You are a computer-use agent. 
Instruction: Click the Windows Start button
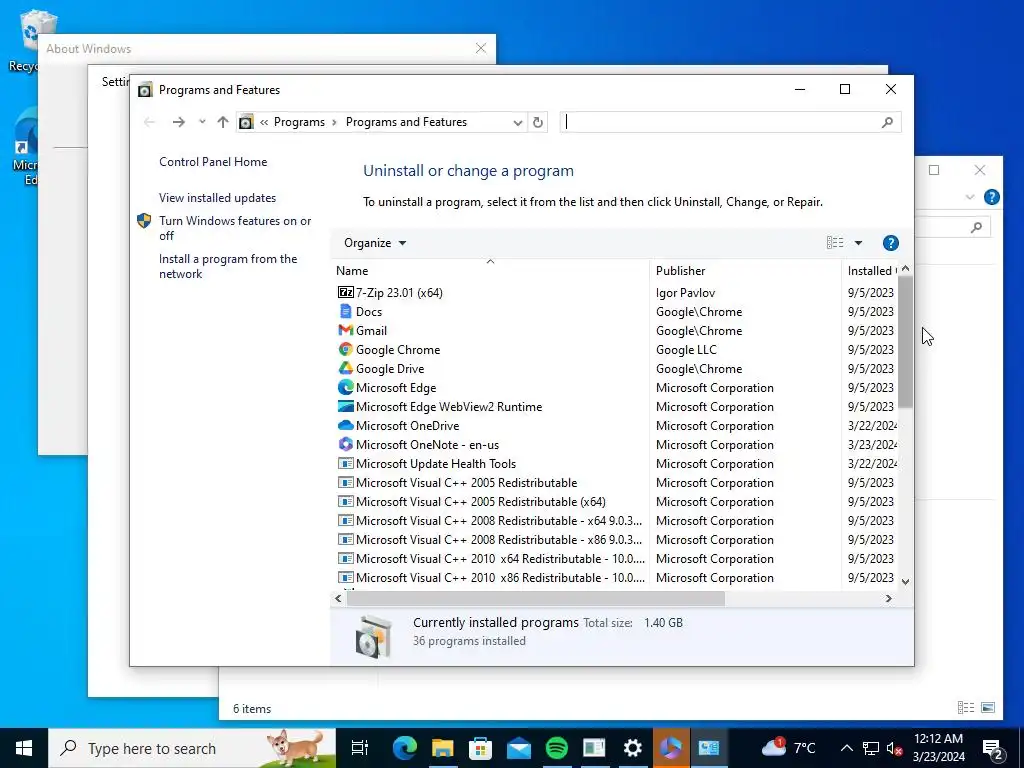coord(24,748)
